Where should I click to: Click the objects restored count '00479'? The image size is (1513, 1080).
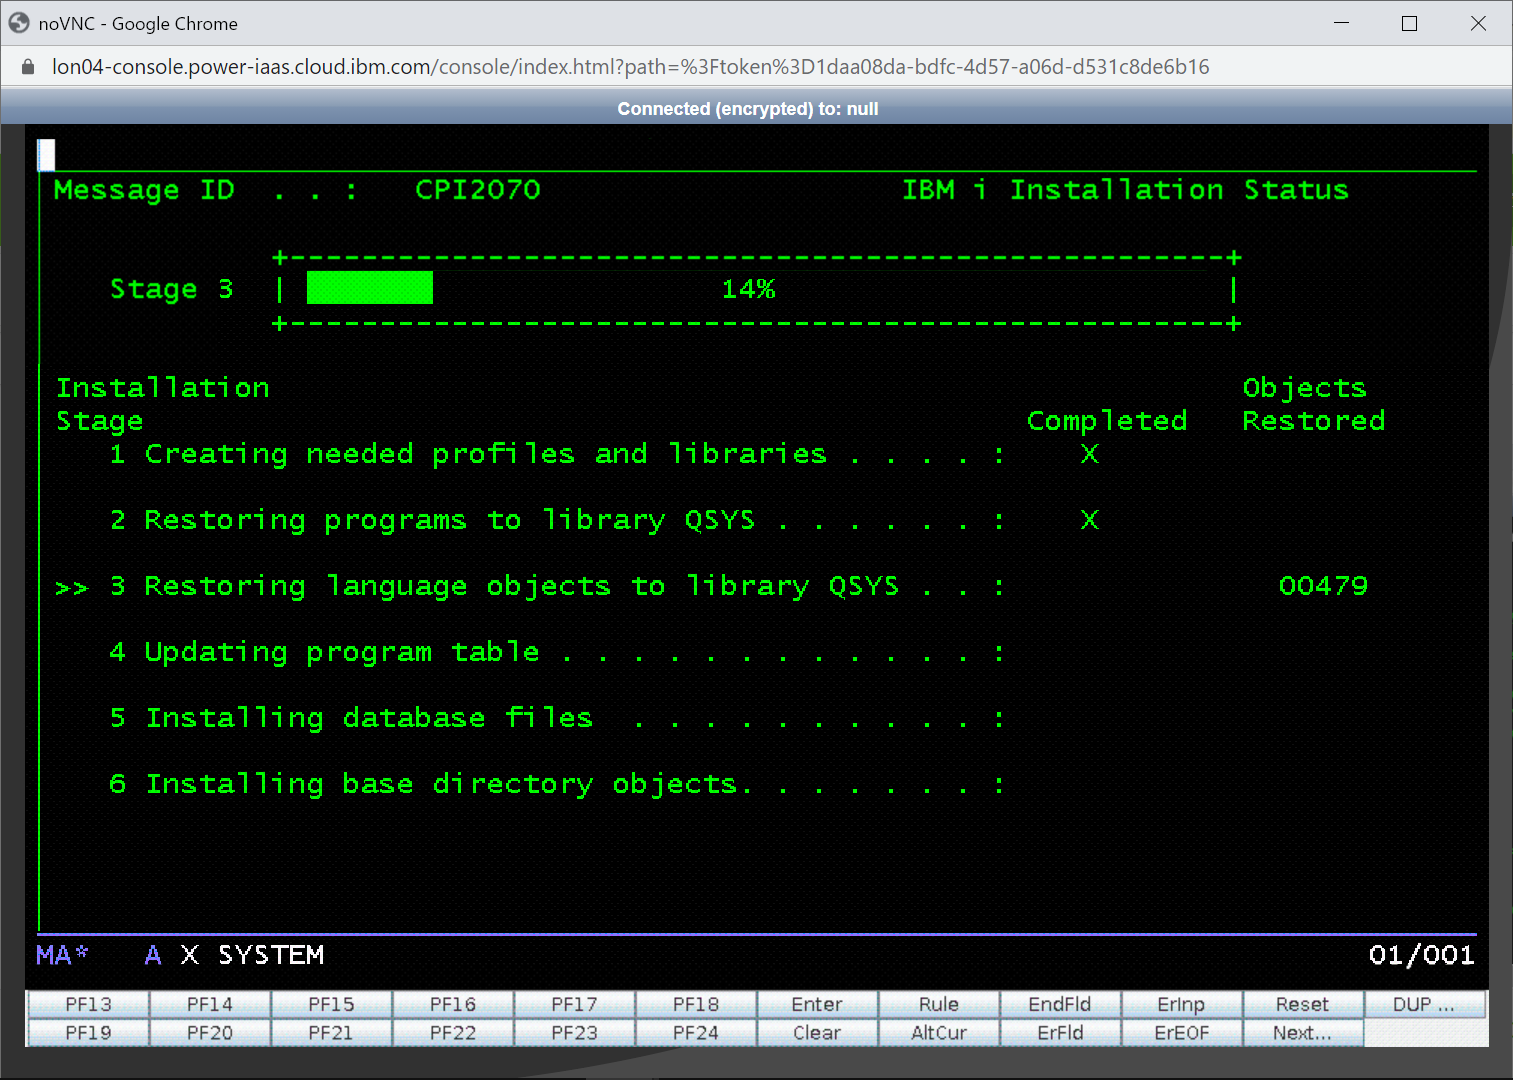1323,586
